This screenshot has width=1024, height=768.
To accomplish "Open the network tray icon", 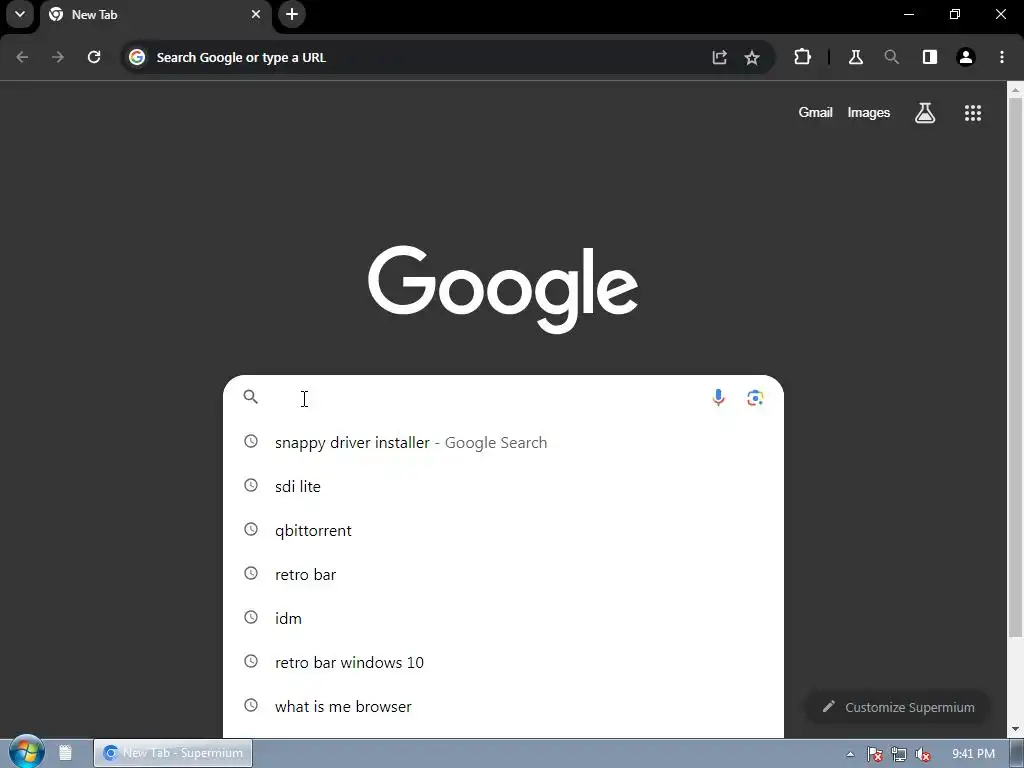I will [899, 754].
